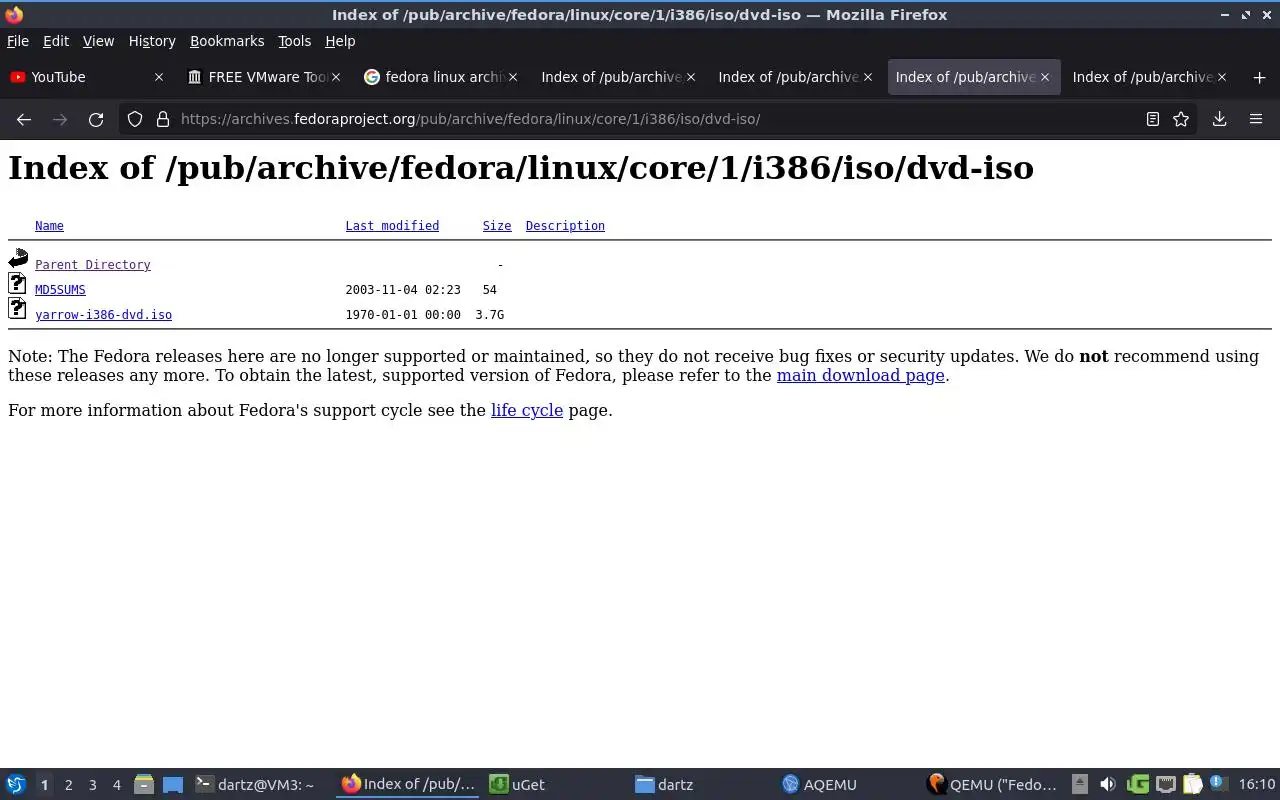This screenshot has height=800, width=1280.
Task: Switch to the QEMU Fedora window
Action: tap(993, 785)
